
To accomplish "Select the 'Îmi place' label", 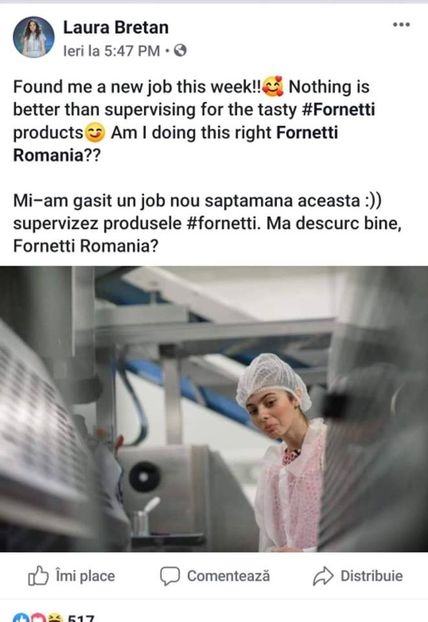I will click(85, 576).
